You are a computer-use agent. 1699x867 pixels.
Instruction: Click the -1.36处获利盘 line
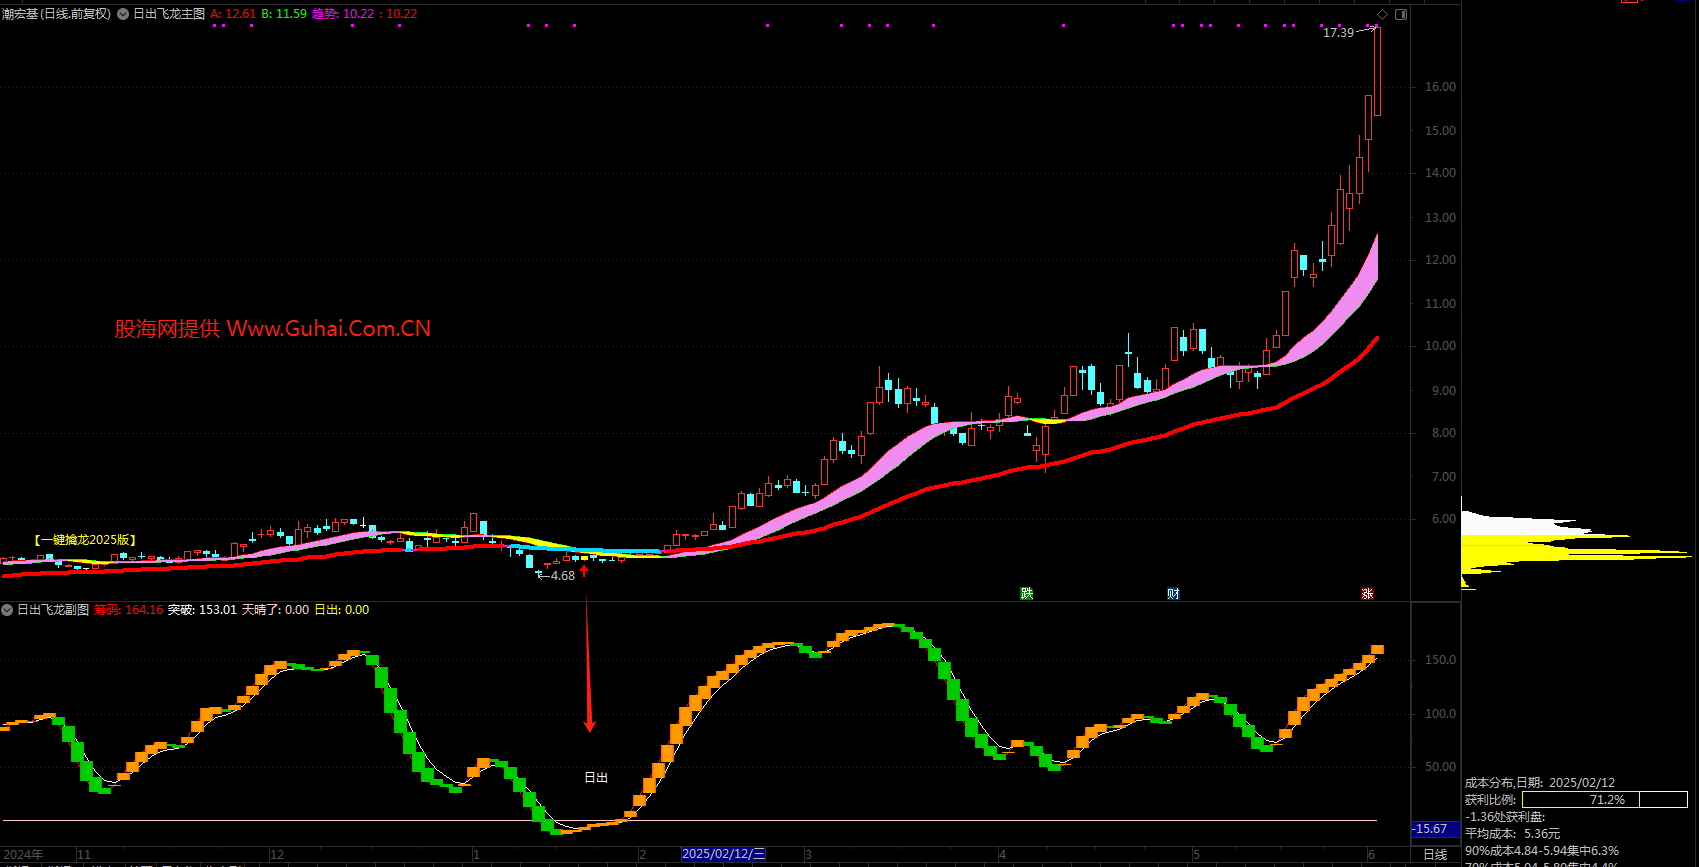(1505, 817)
